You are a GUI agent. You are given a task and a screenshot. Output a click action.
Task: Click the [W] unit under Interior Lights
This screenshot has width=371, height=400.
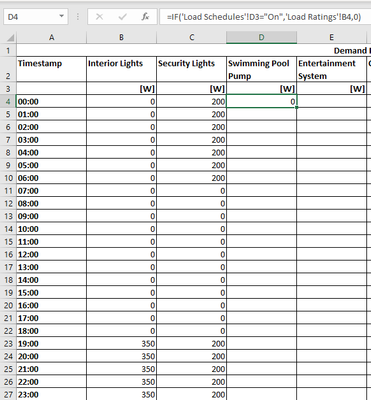pyautogui.click(x=121, y=89)
